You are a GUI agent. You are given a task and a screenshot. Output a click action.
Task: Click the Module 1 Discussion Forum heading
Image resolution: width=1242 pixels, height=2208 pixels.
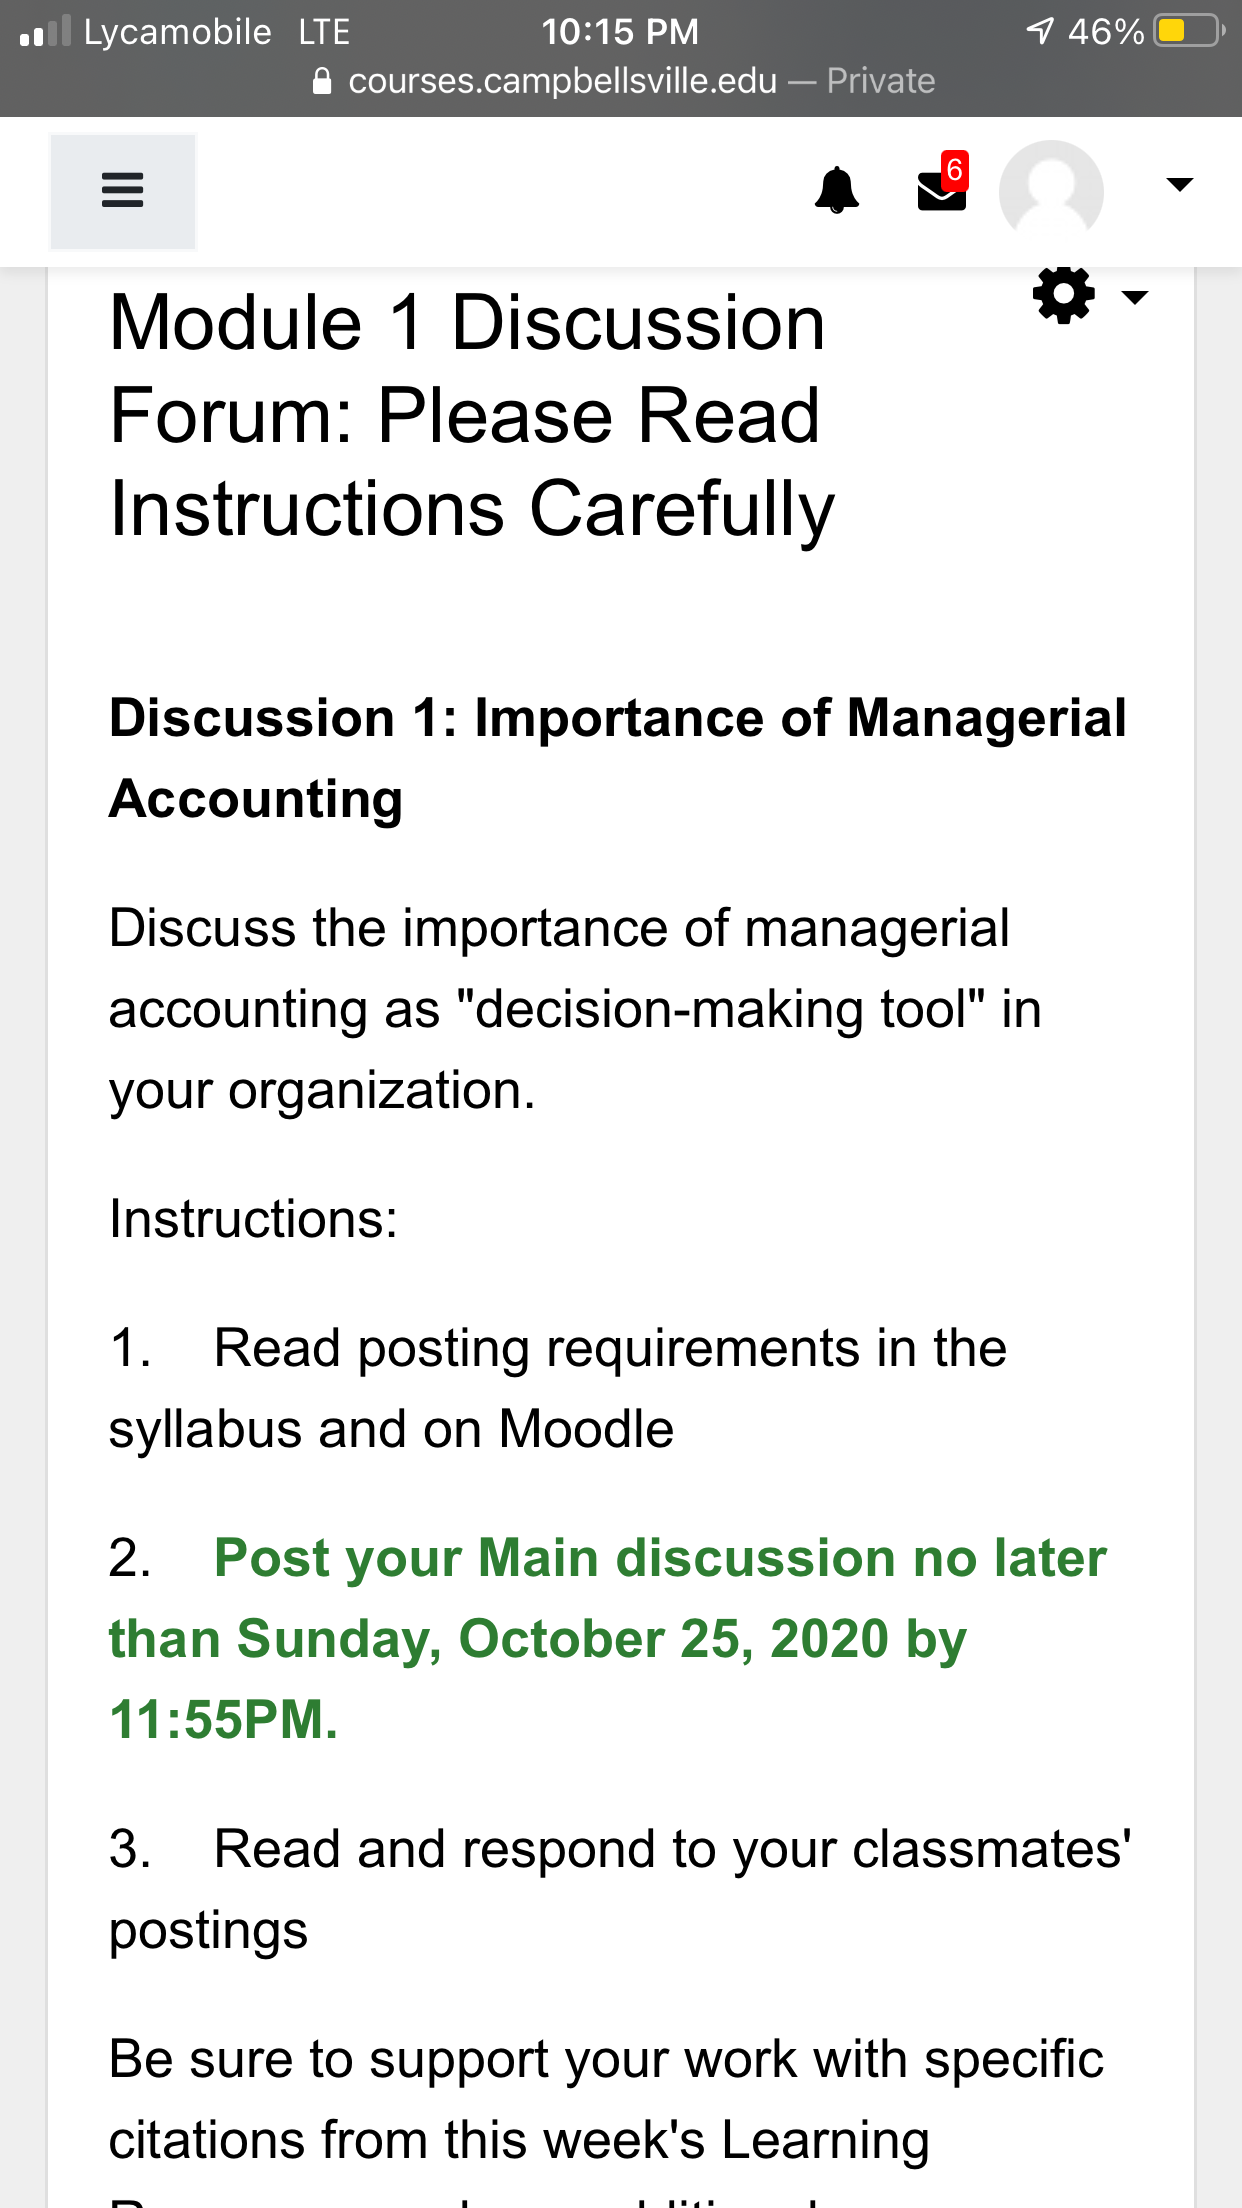click(471, 416)
